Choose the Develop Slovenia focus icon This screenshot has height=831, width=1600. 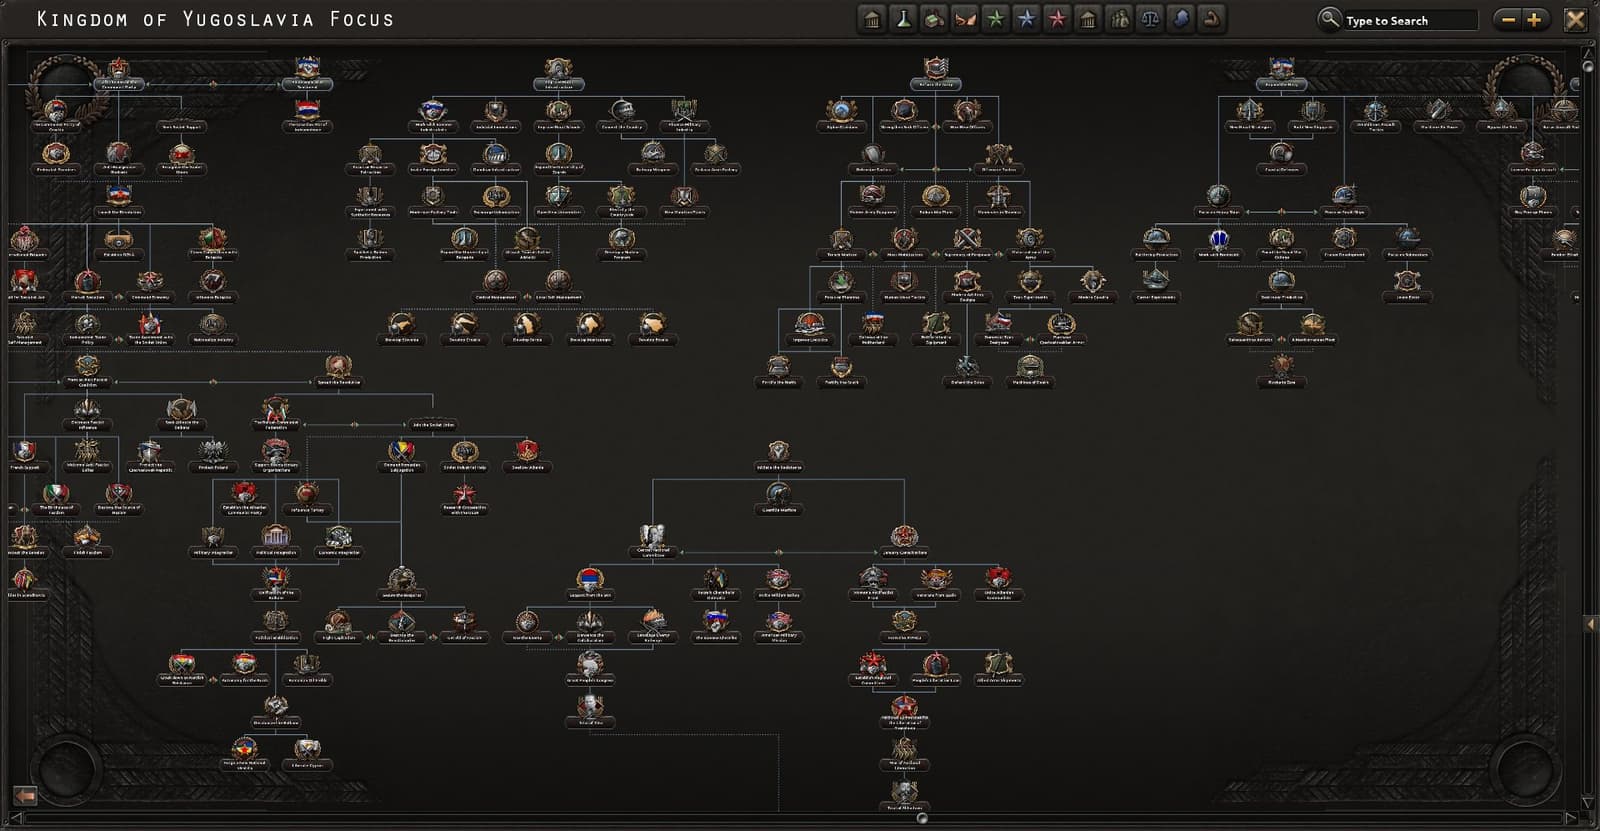coord(401,325)
